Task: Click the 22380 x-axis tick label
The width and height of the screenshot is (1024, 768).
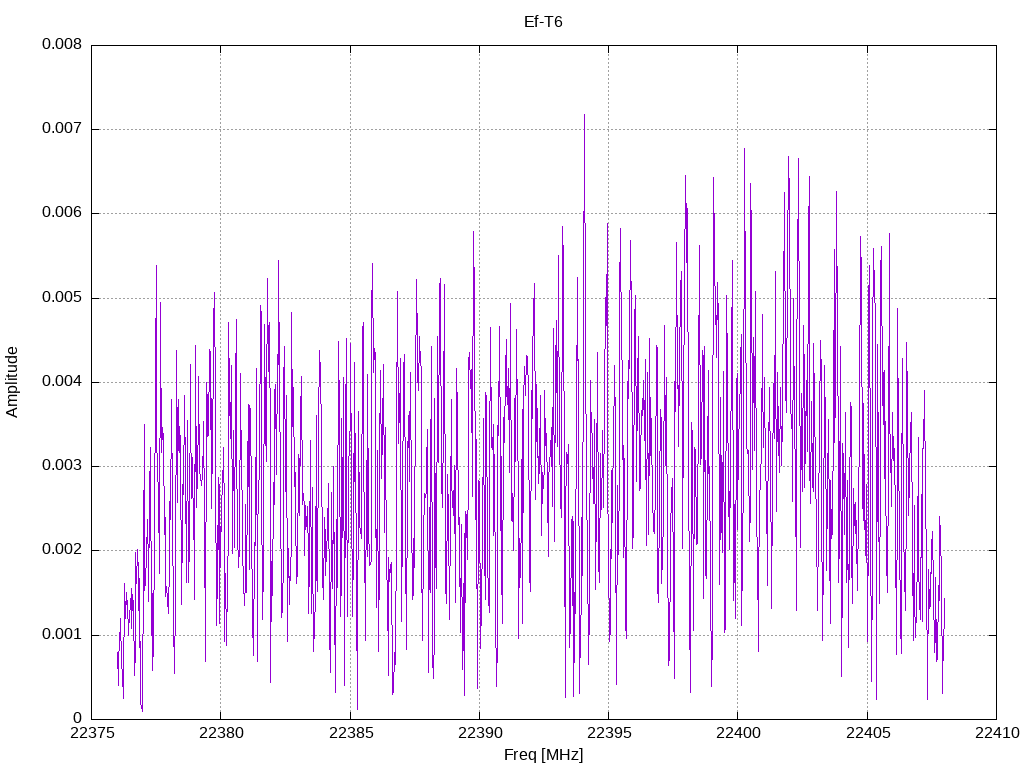Action: click(x=221, y=733)
